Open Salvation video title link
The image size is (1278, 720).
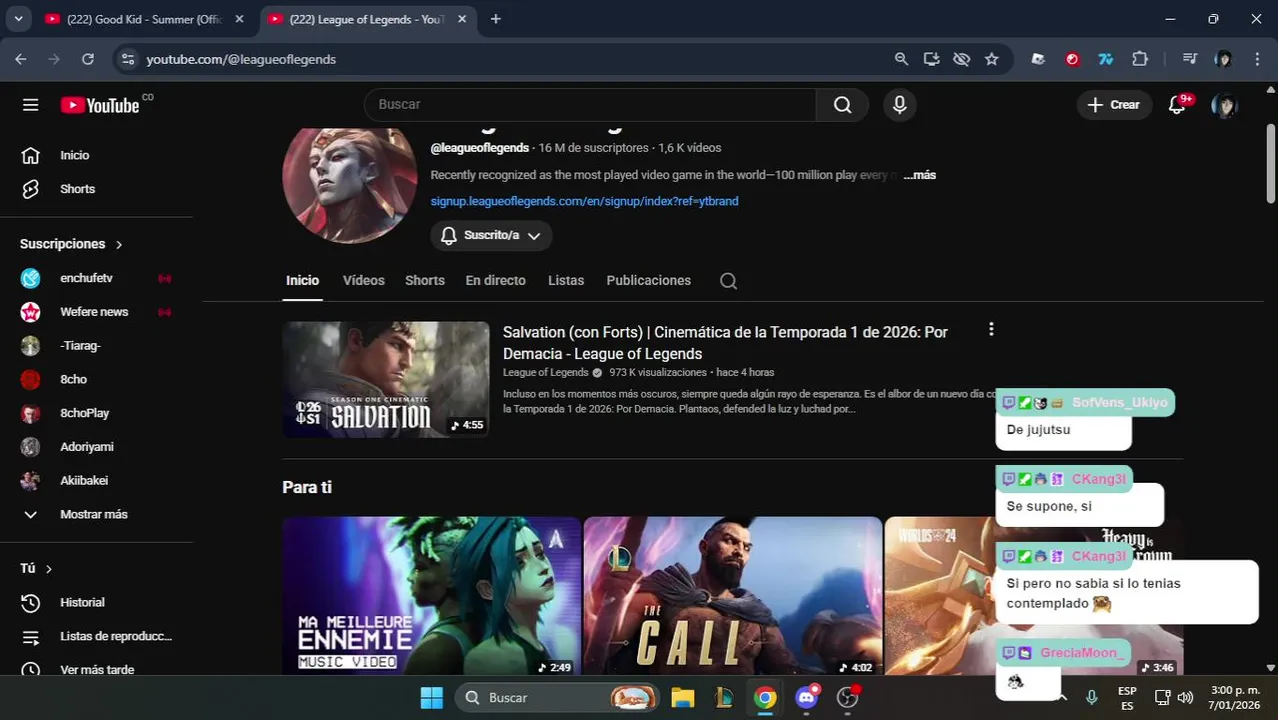pyautogui.click(x=725, y=343)
